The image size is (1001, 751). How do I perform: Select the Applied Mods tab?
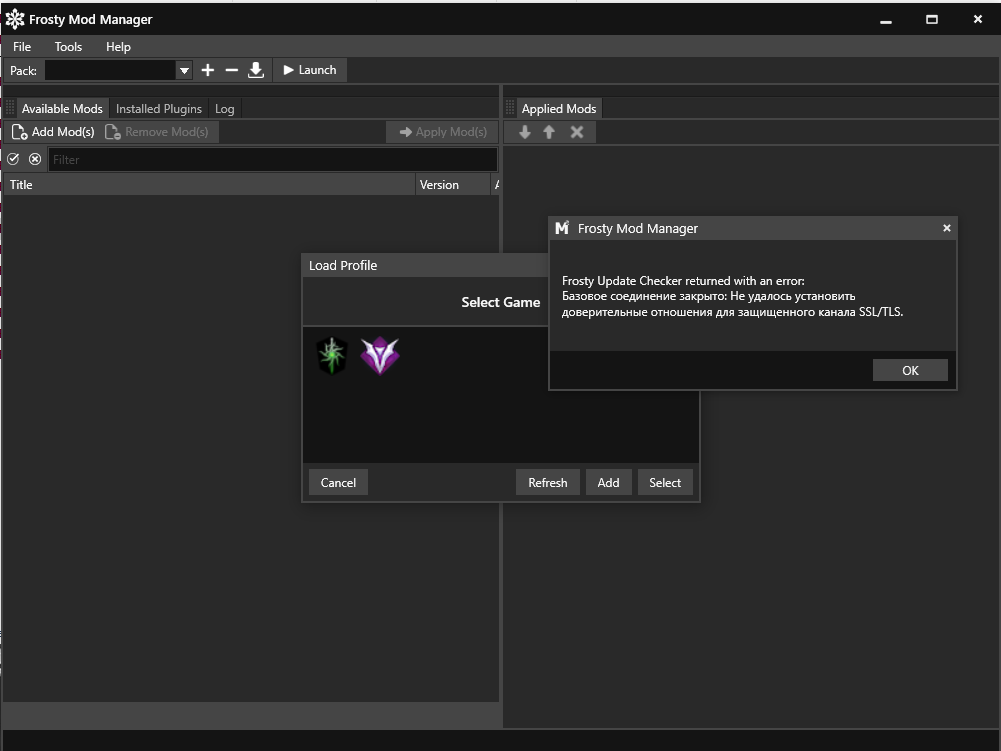[x=559, y=109]
